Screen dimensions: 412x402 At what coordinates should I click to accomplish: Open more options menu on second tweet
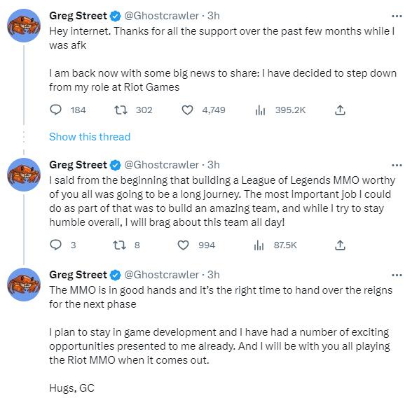pos(397,165)
